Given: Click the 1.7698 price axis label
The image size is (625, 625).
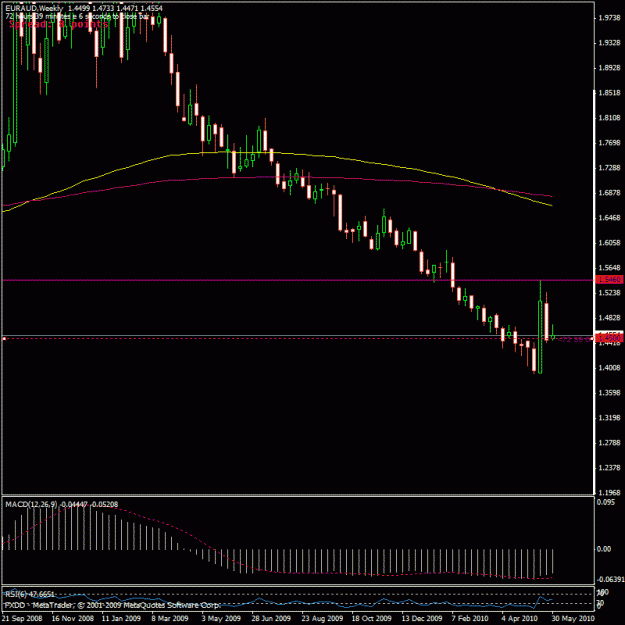Looking at the screenshot, I should point(610,143).
